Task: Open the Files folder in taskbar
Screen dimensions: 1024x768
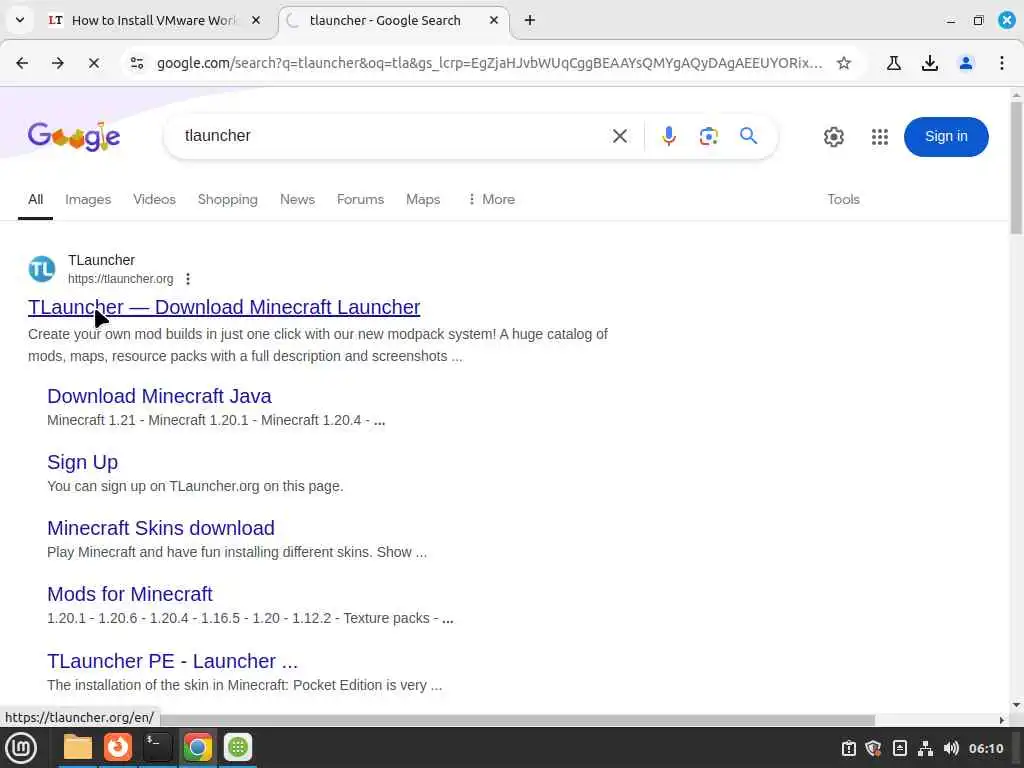Action: click(78, 747)
